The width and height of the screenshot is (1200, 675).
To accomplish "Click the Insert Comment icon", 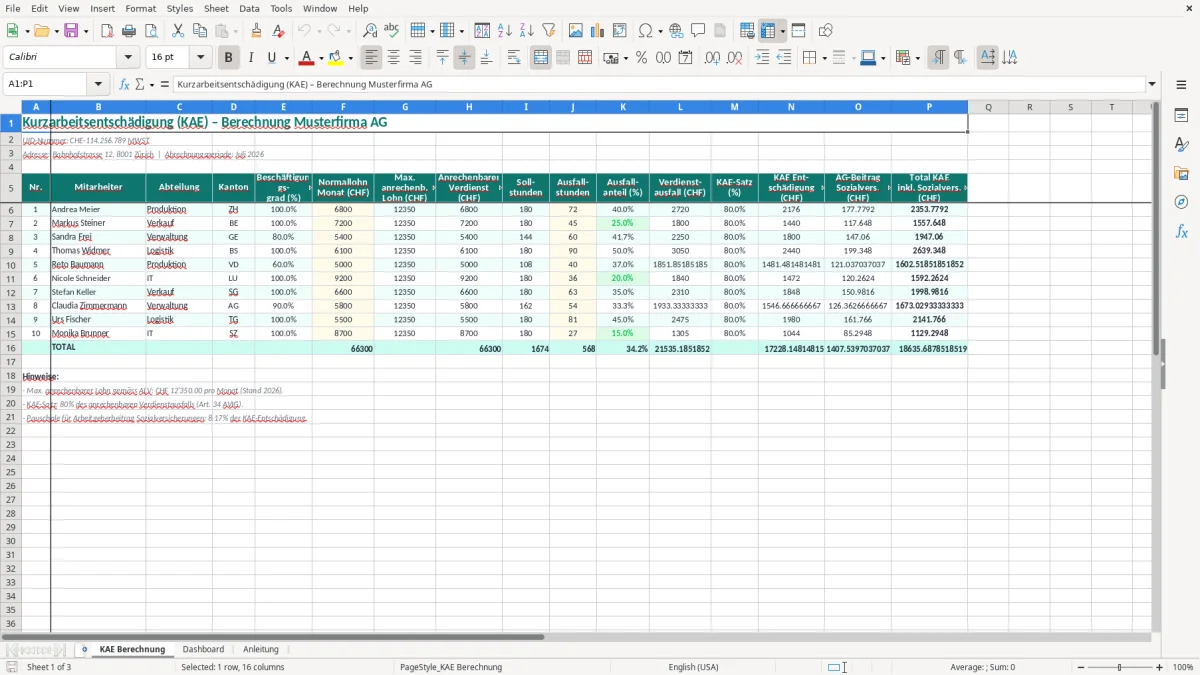I will pyautogui.click(x=698, y=31).
